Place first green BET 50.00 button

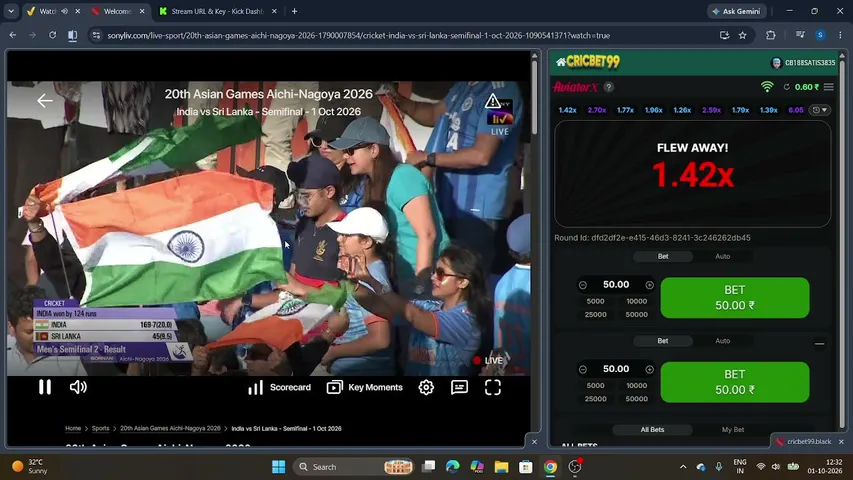coord(734,298)
